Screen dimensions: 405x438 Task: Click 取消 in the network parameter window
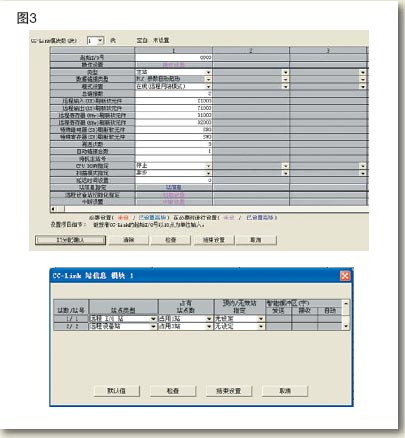256,240
